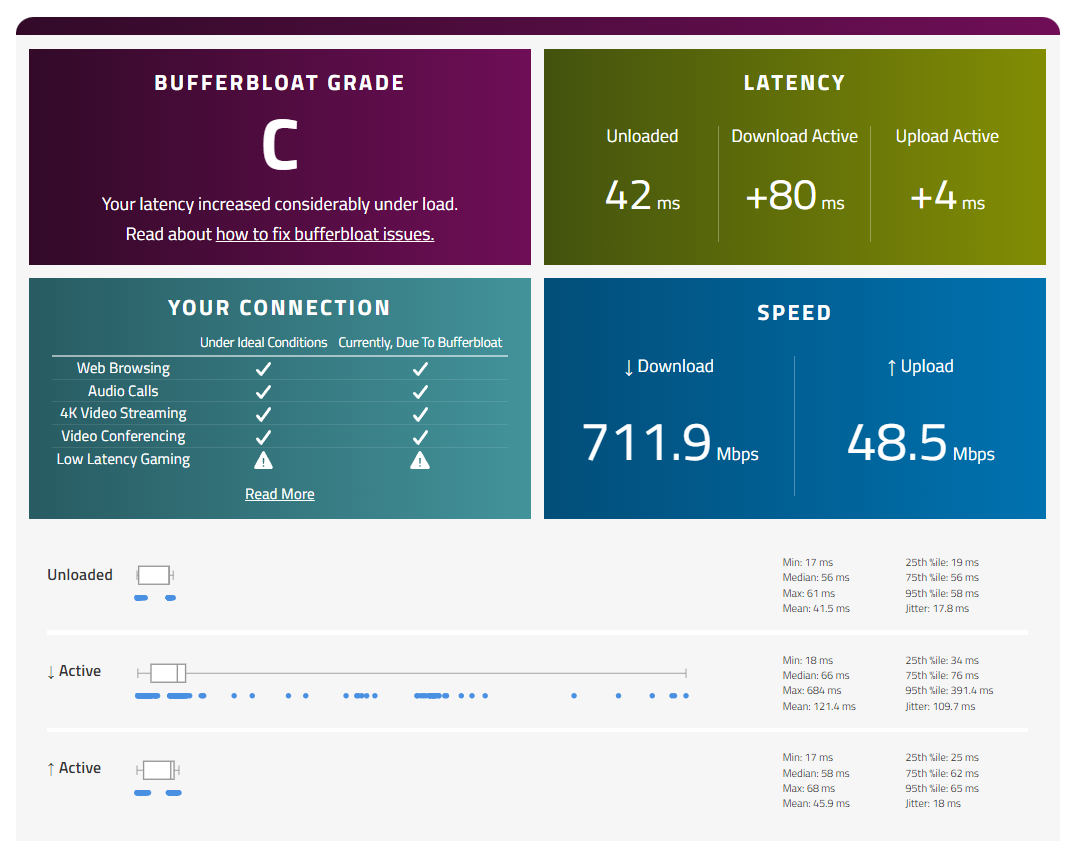Click the latency increased considerably message

click(280, 205)
